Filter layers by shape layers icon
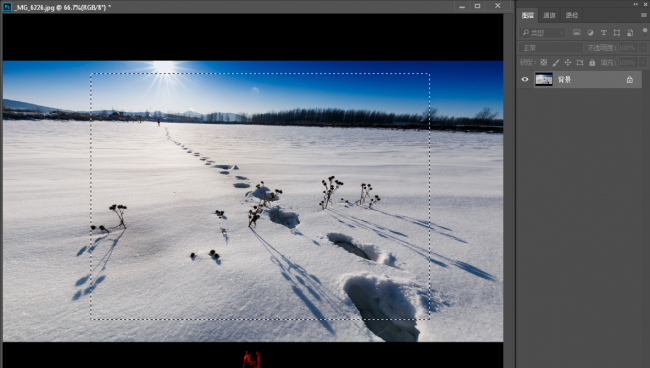This screenshot has width=650, height=368. 617,32
